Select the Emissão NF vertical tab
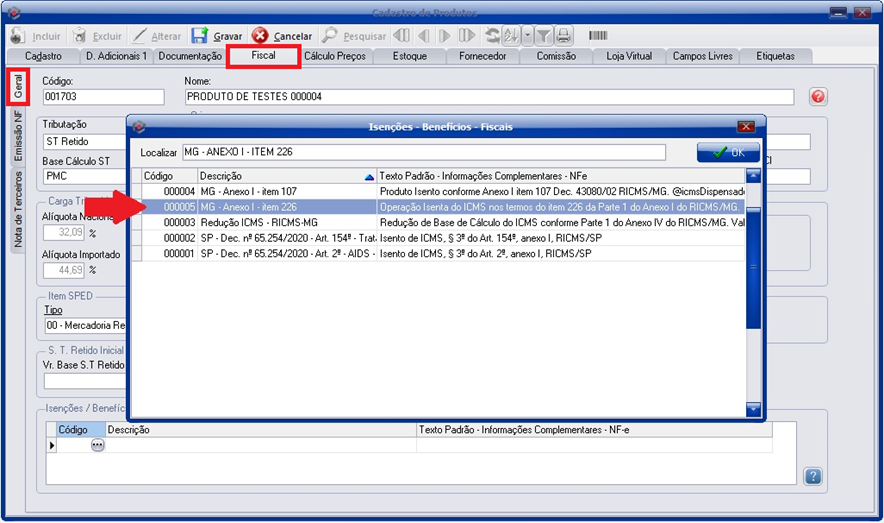The height and width of the screenshot is (523, 884). (x=18, y=145)
